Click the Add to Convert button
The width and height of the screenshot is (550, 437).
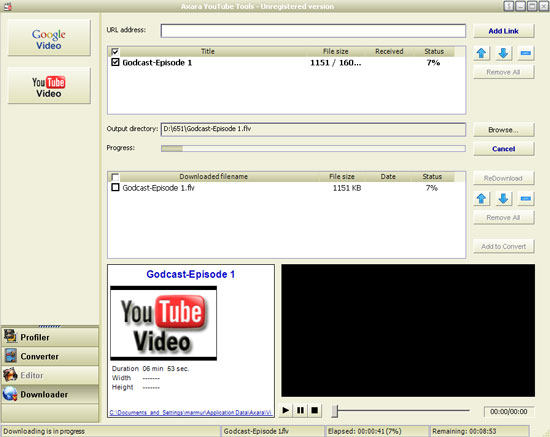503,246
